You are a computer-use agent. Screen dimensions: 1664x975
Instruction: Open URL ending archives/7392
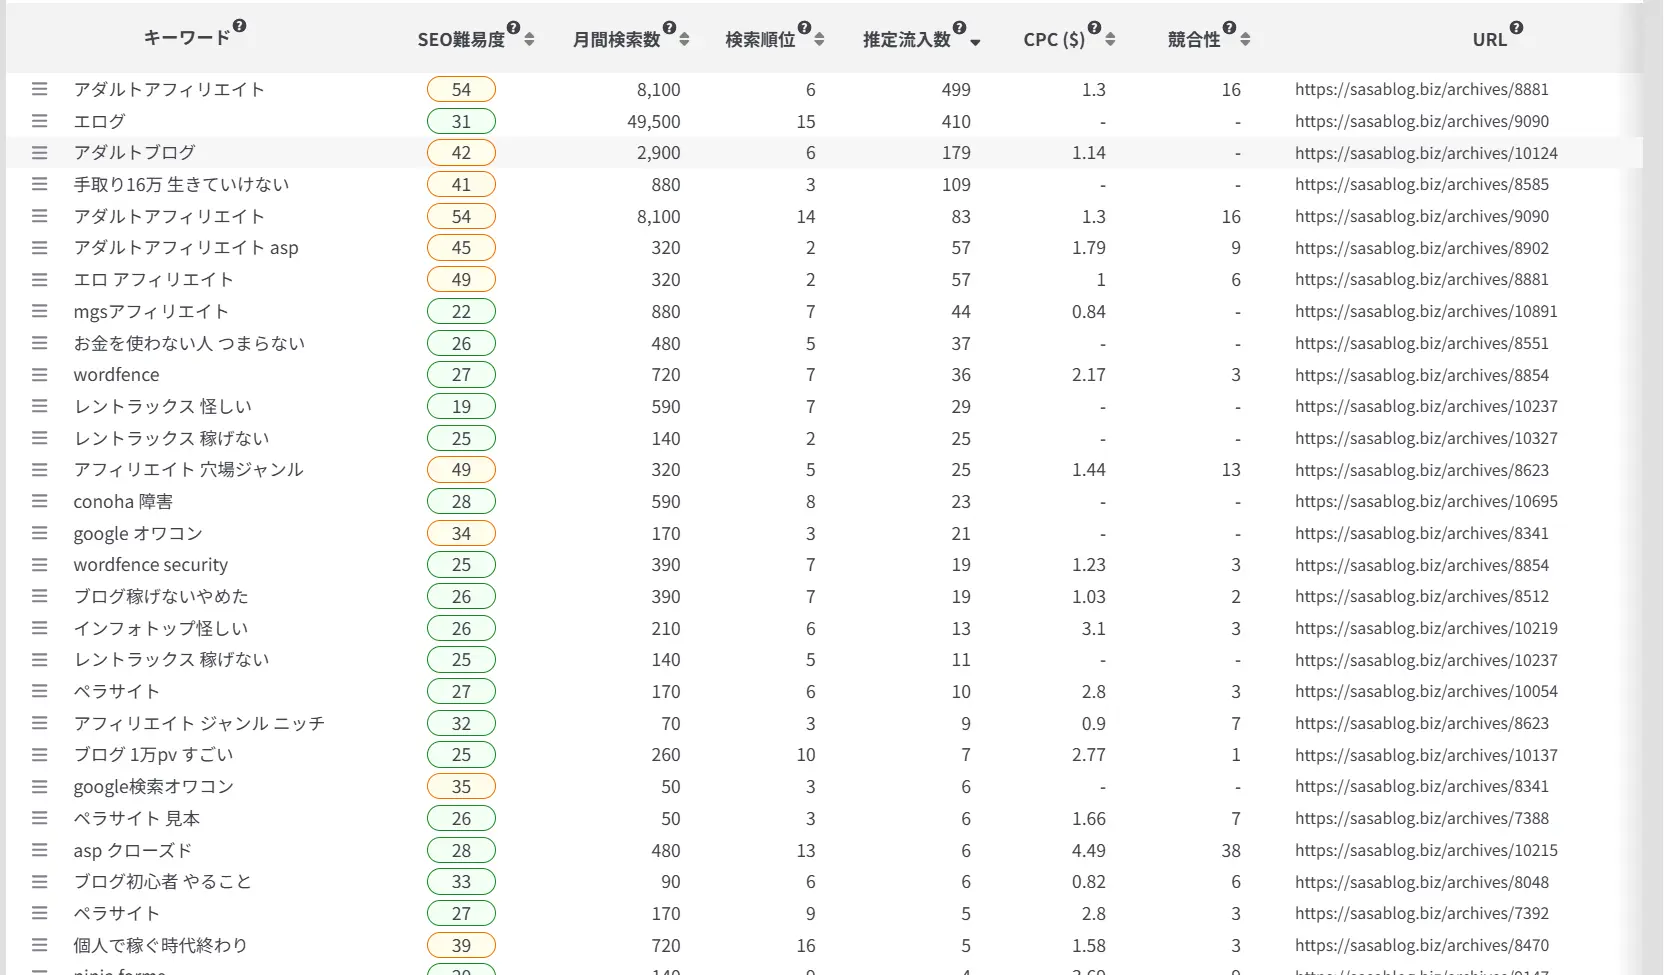tap(1422, 913)
